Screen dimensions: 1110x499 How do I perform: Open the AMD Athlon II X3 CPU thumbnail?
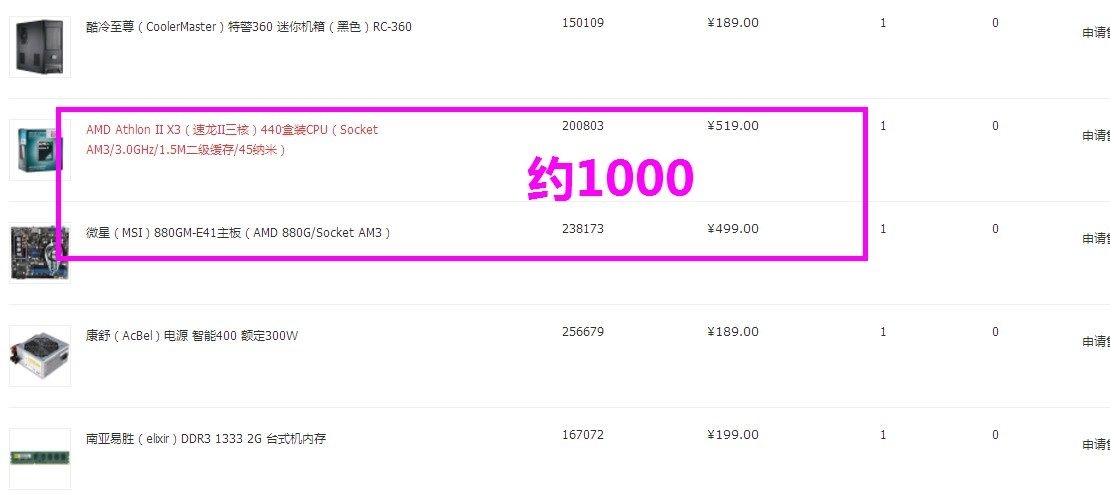40,150
